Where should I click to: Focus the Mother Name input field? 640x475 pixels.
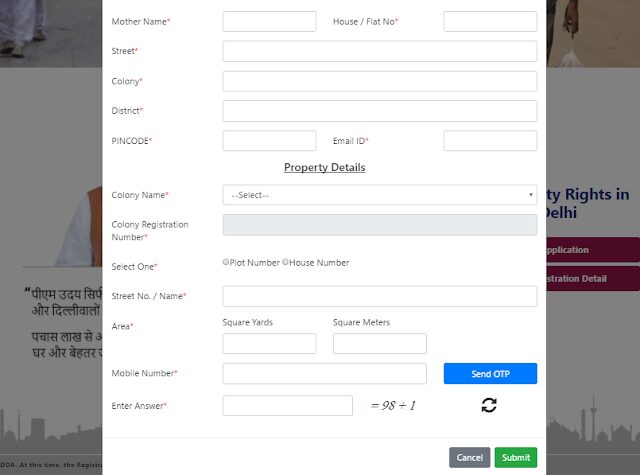point(269,21)
